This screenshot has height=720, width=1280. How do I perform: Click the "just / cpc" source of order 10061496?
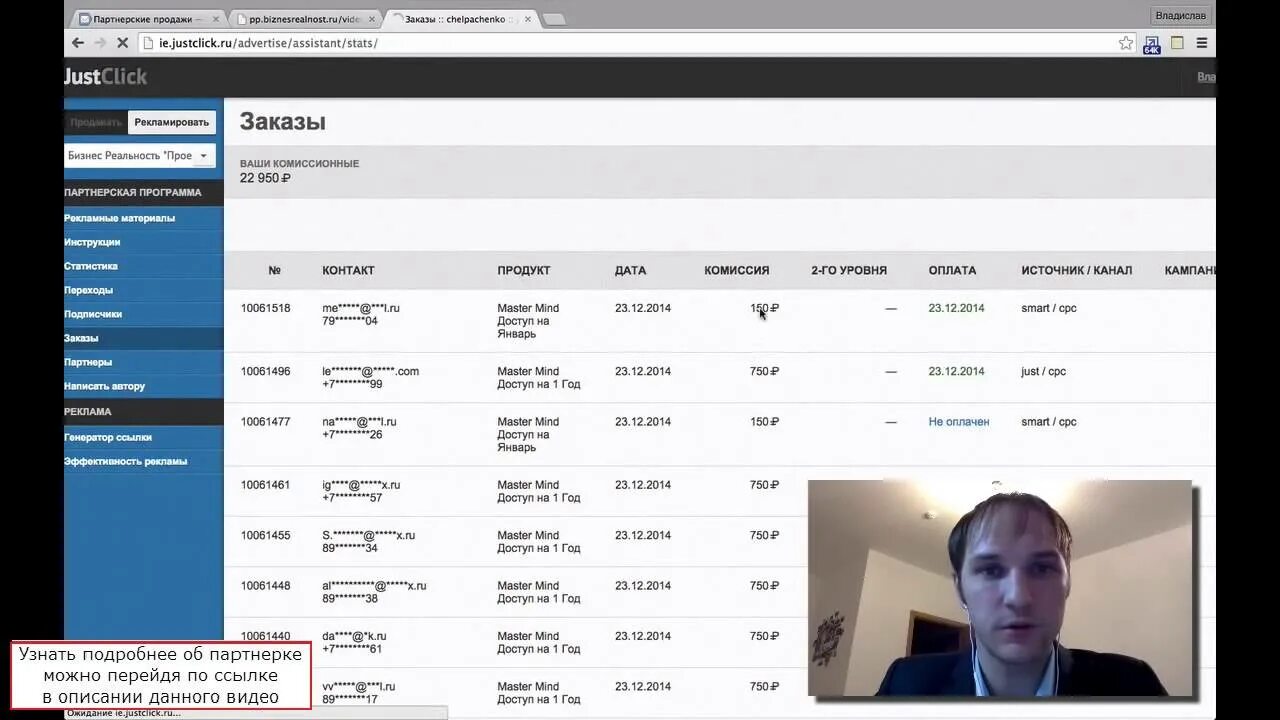pos(1044,371)
